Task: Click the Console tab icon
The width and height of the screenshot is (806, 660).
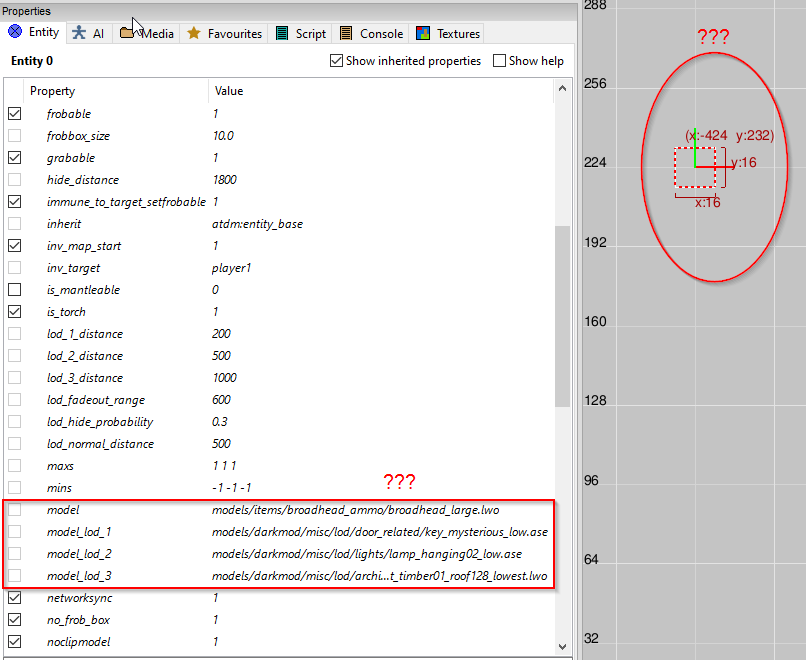Action: pyautogui.click(x=346, y=33)
